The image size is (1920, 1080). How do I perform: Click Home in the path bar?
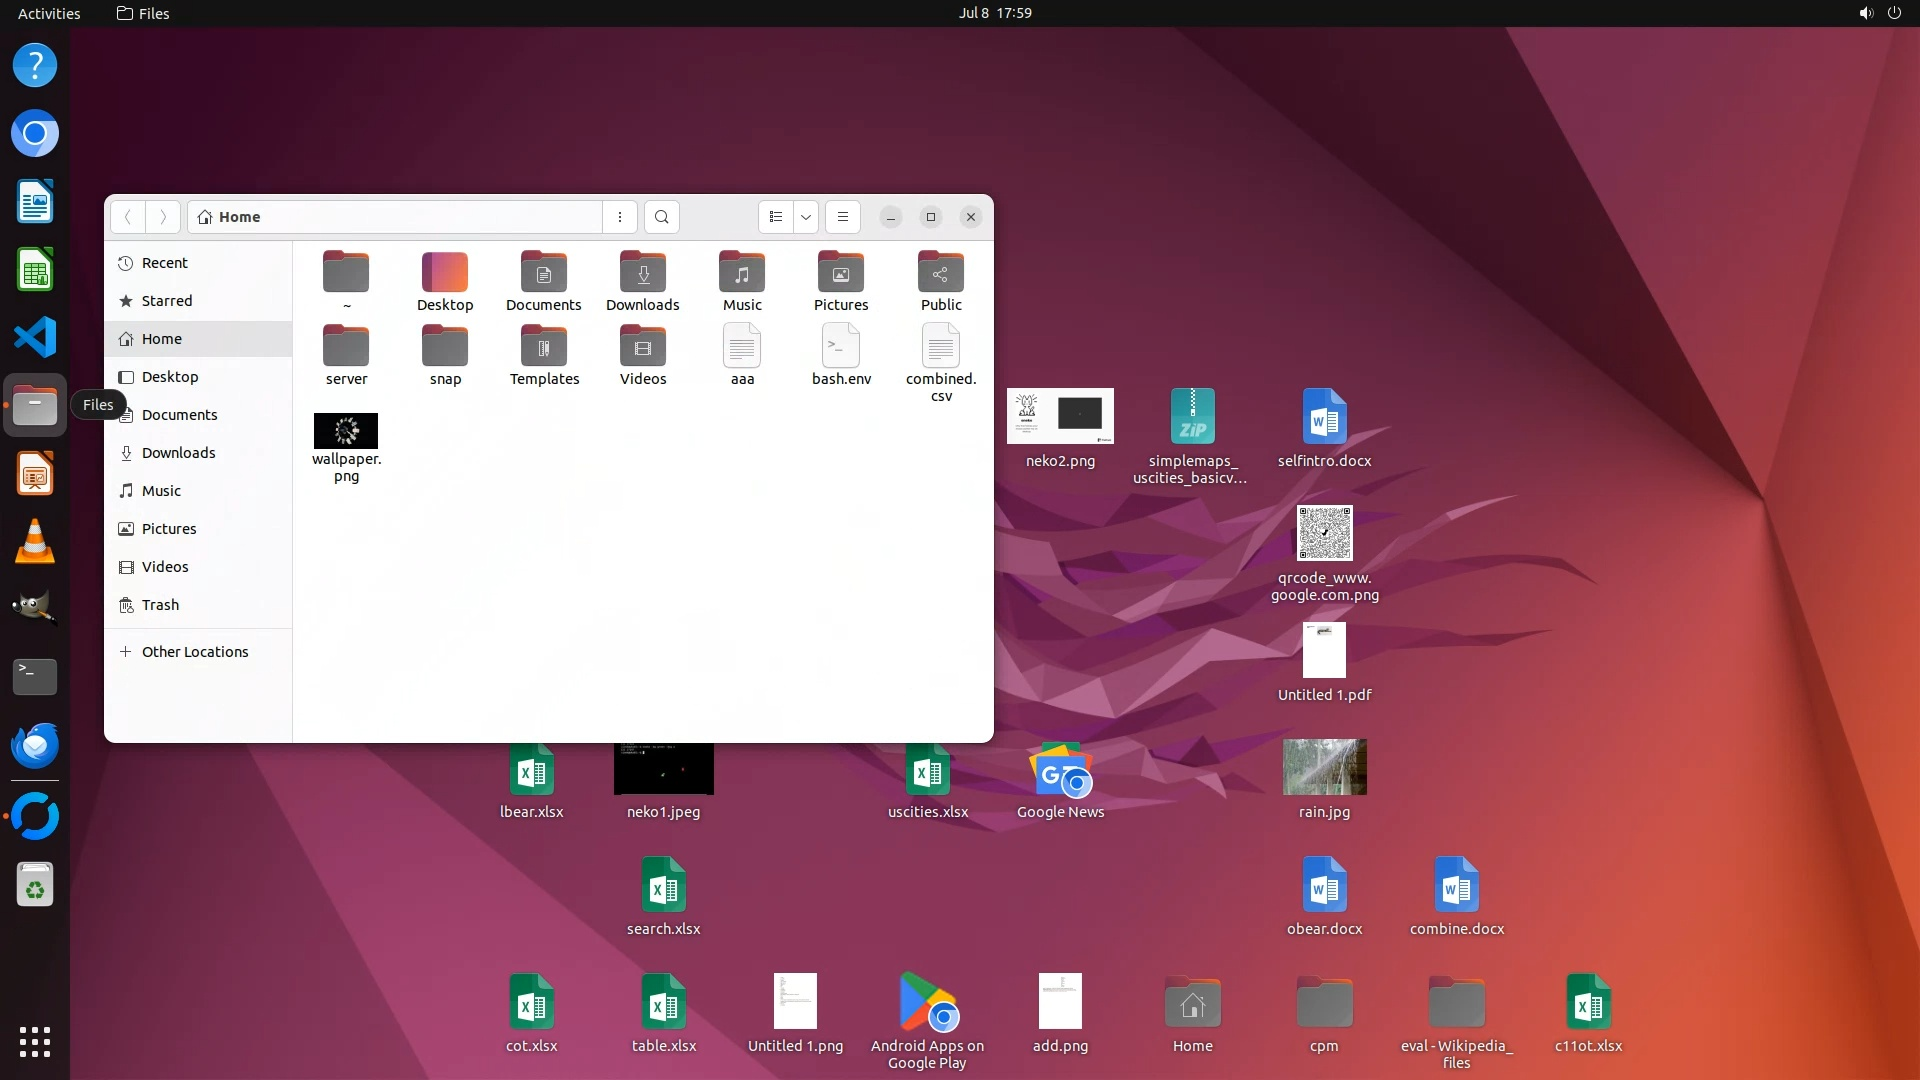tap(239, 217)
